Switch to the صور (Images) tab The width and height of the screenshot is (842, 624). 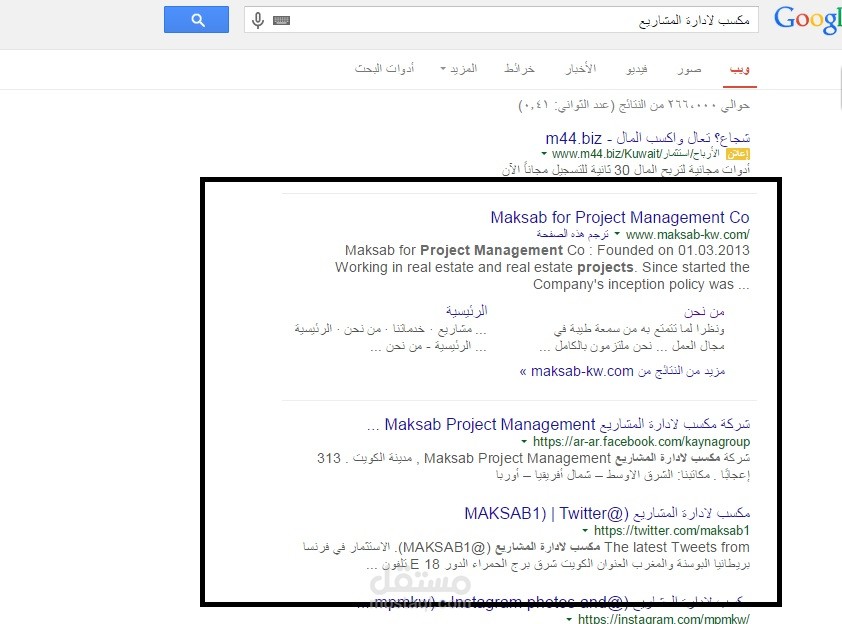tap(689, 69)
